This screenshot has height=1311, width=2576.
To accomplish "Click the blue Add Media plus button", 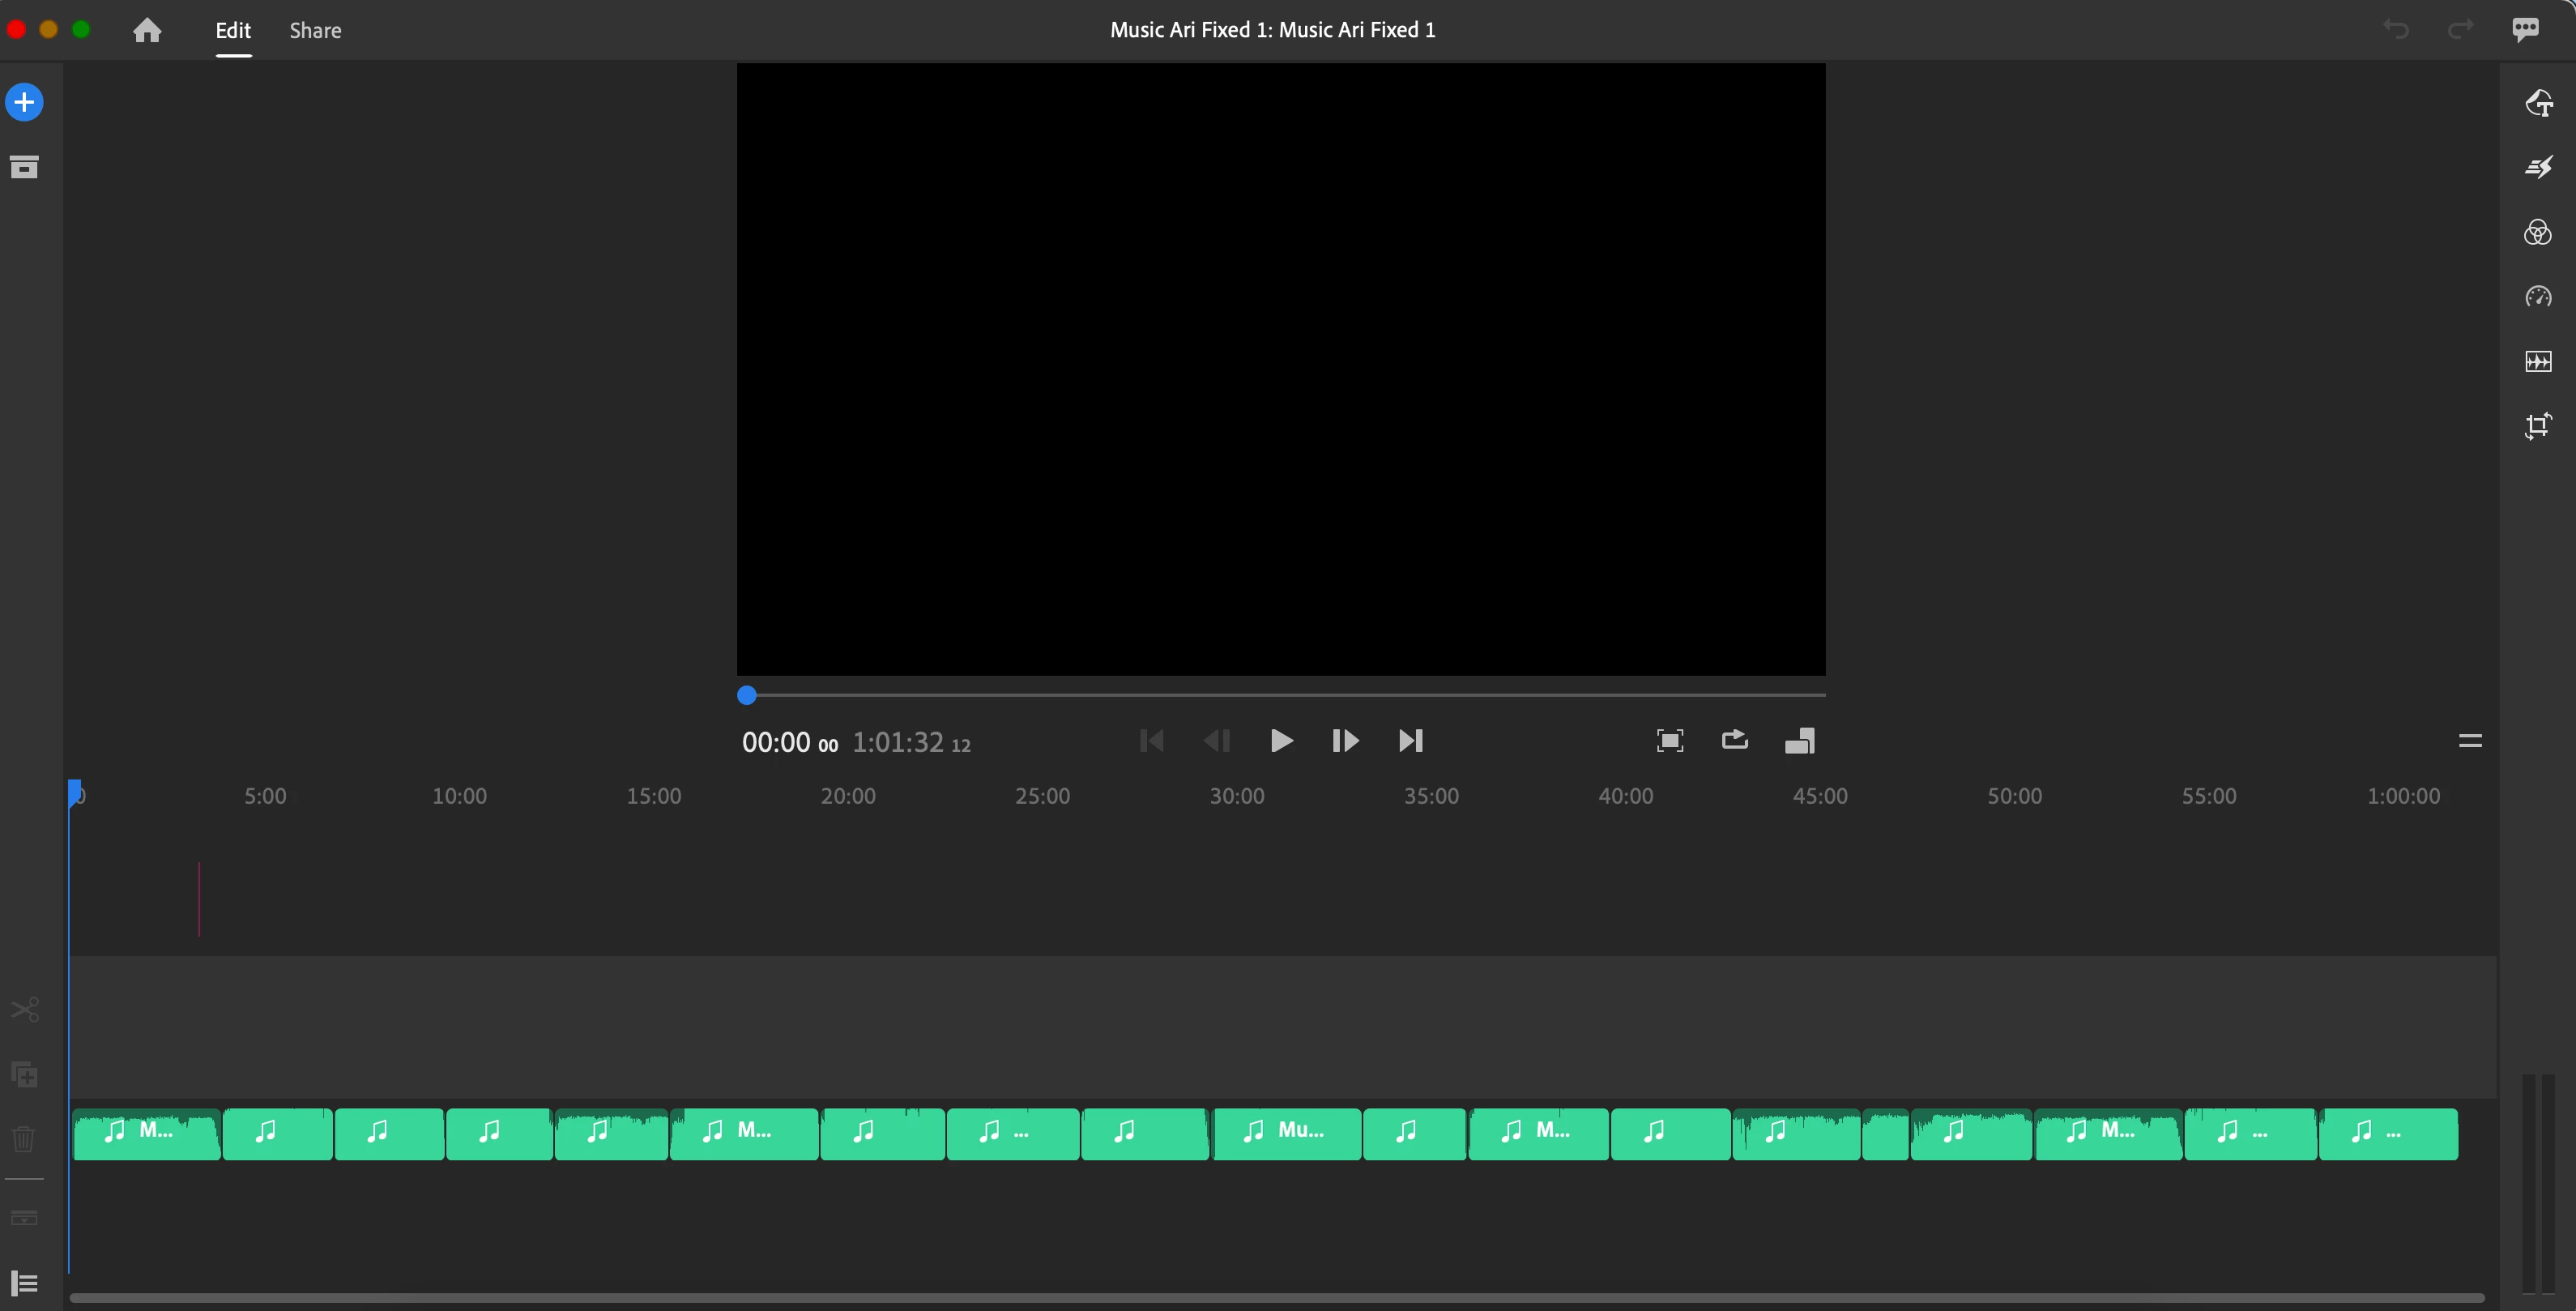I will [24, 102].
